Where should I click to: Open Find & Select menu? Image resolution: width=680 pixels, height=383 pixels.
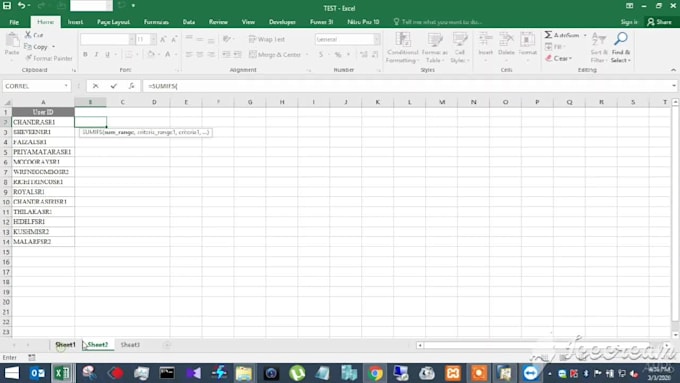click(x=621, y=48)
